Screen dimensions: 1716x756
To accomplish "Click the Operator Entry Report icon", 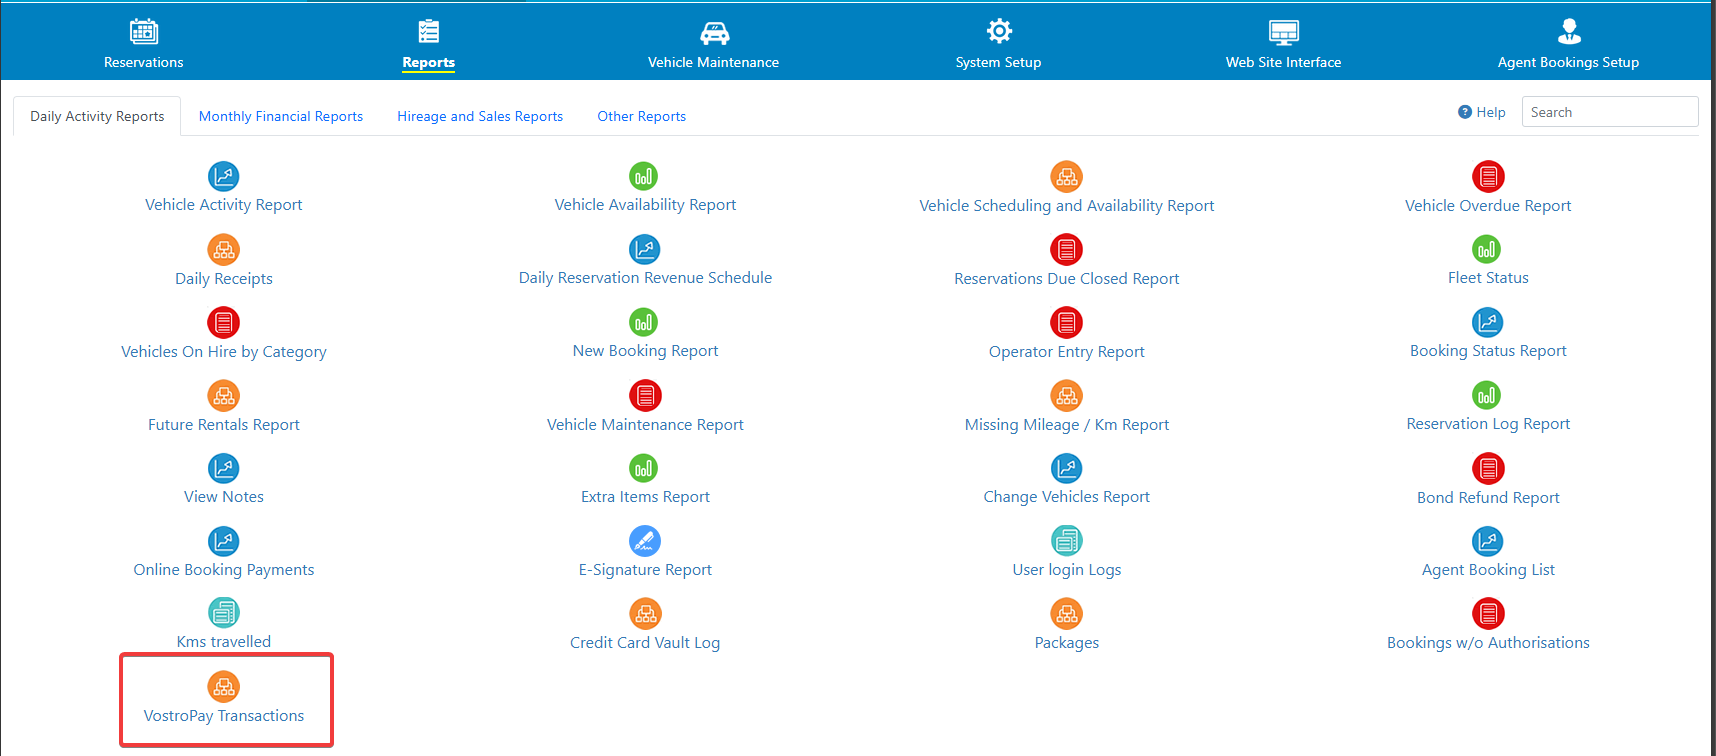I will tap(1067, 322).
